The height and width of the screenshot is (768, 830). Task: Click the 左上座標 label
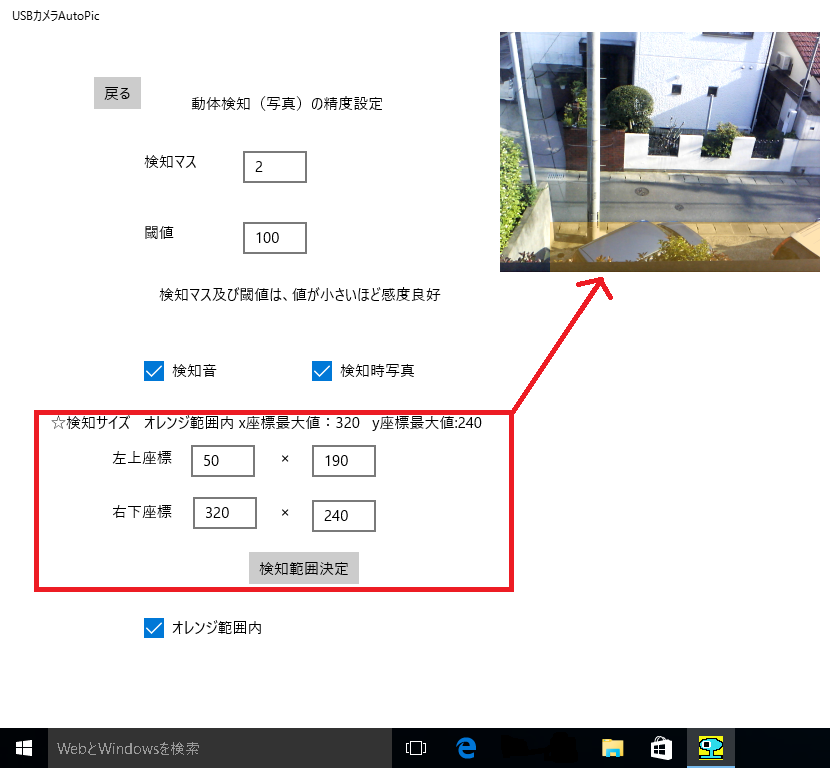[142, 458]
